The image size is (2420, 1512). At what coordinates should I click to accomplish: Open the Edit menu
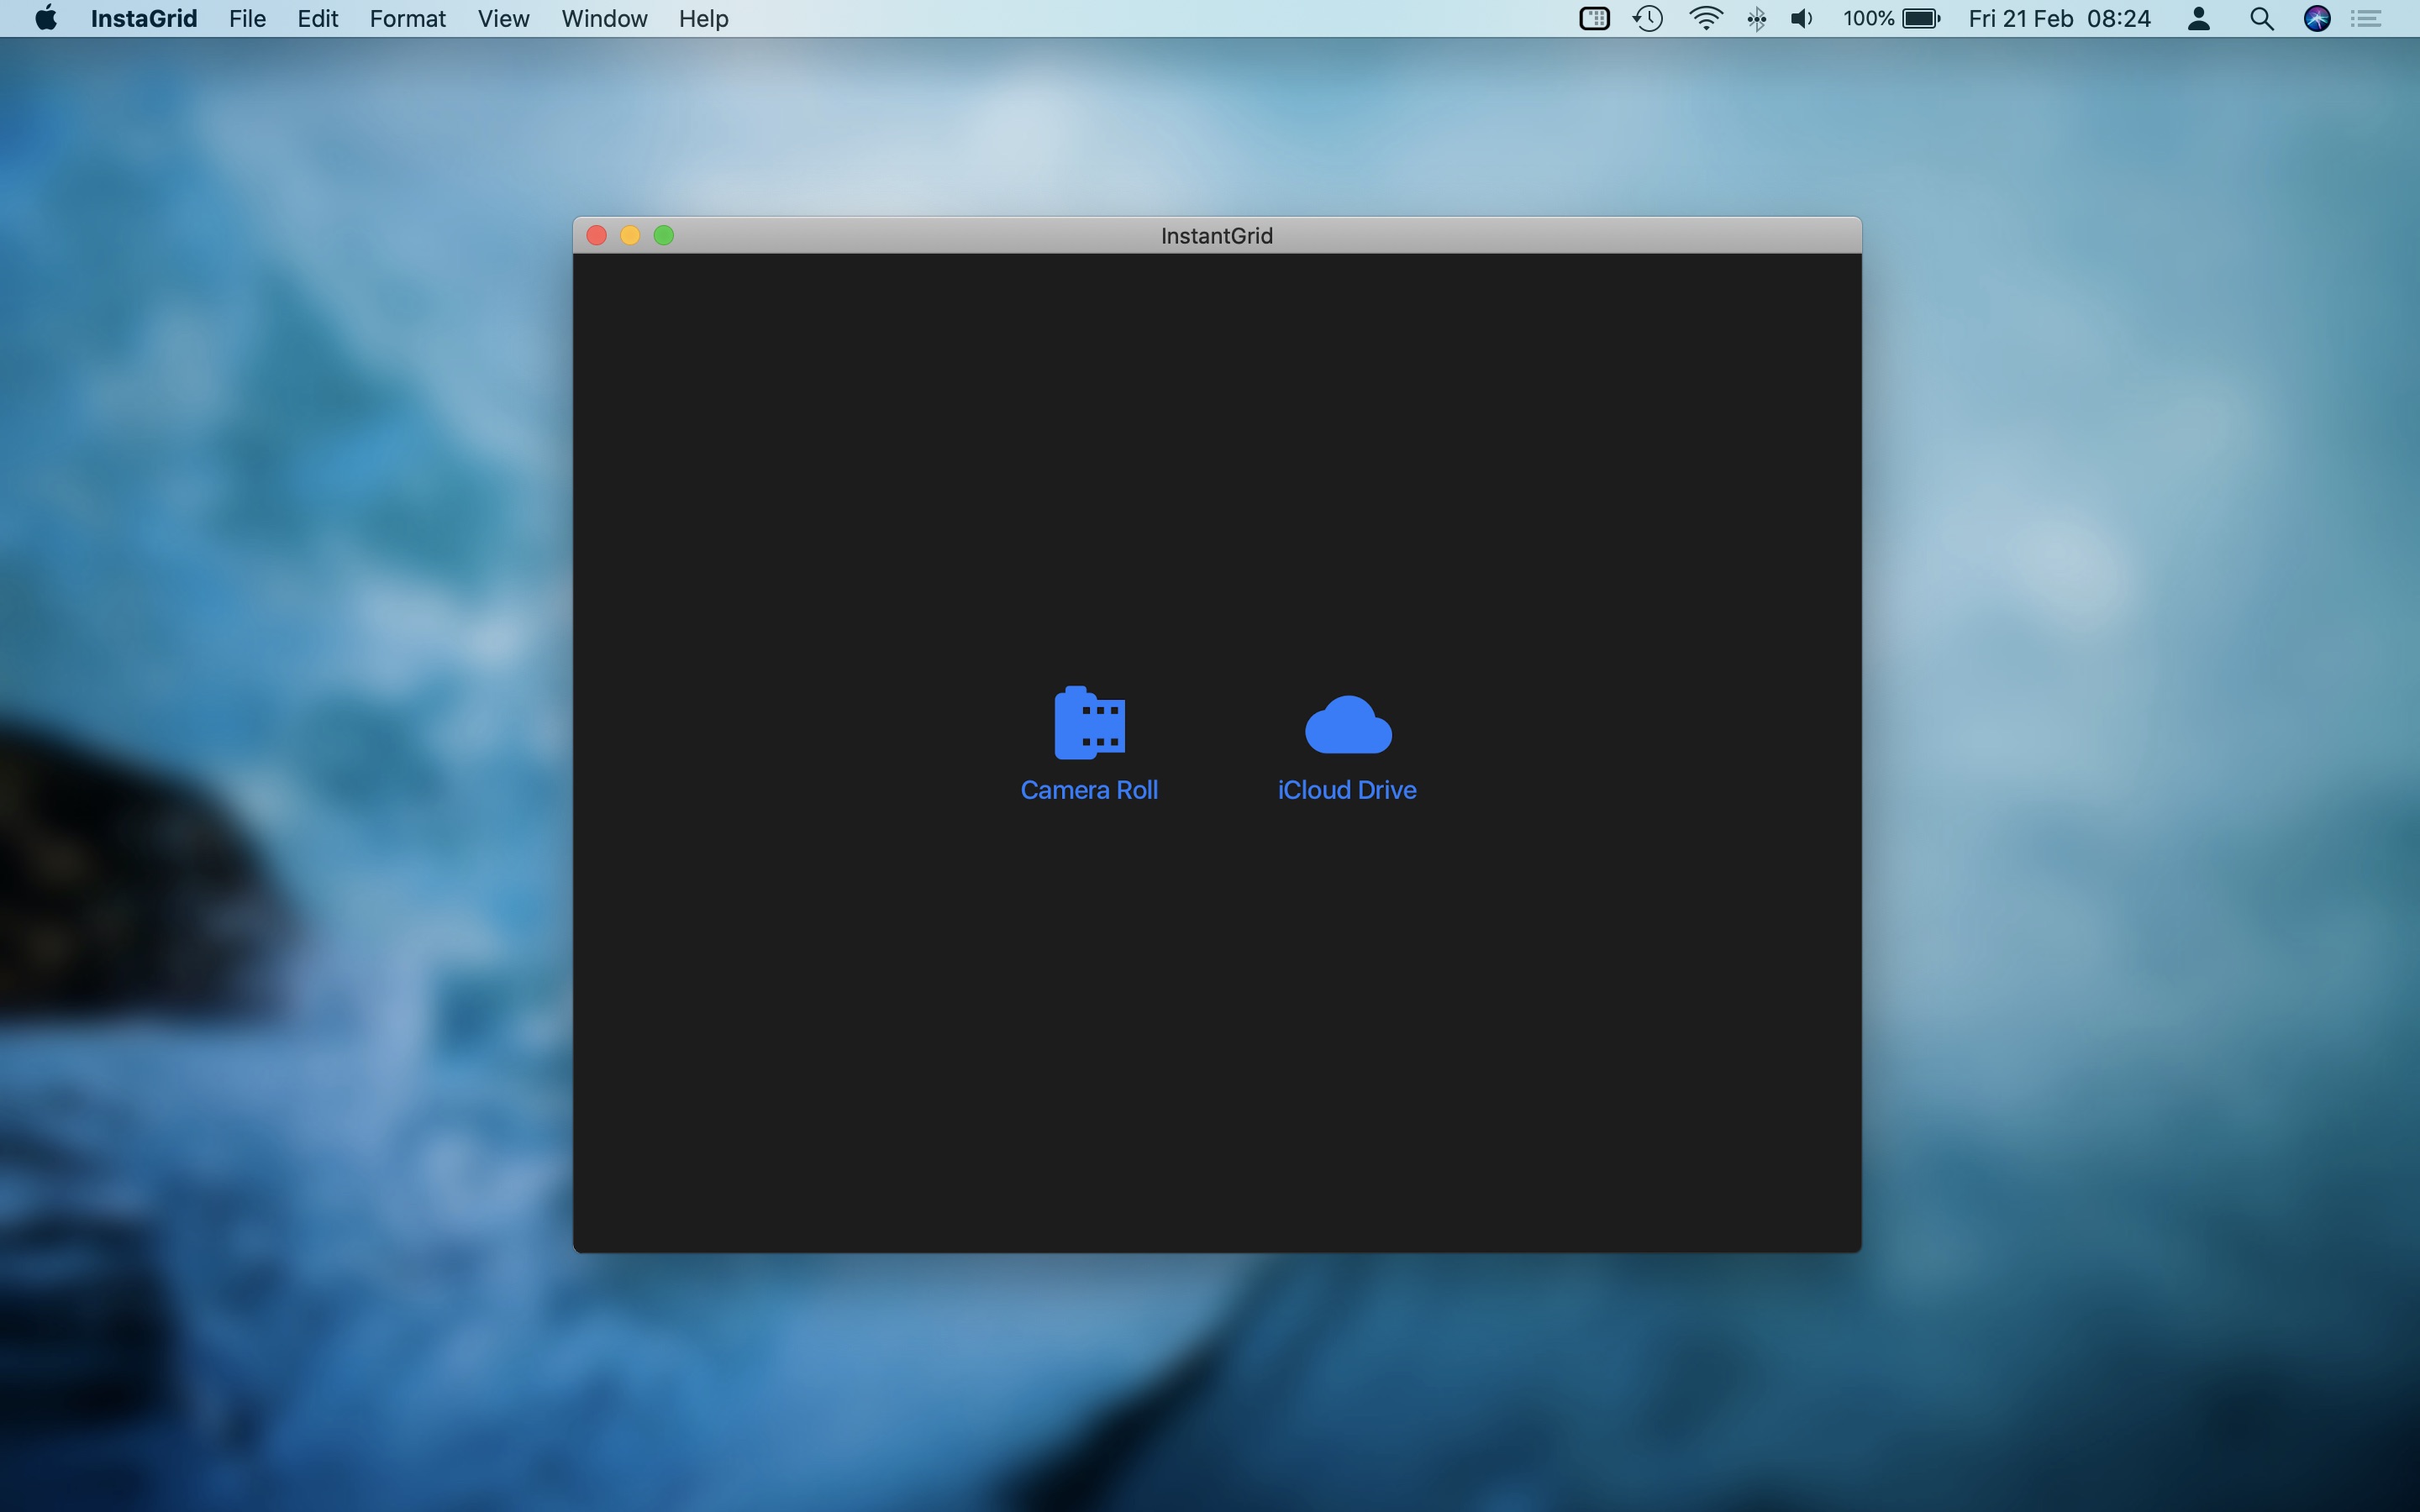[317, 19]
